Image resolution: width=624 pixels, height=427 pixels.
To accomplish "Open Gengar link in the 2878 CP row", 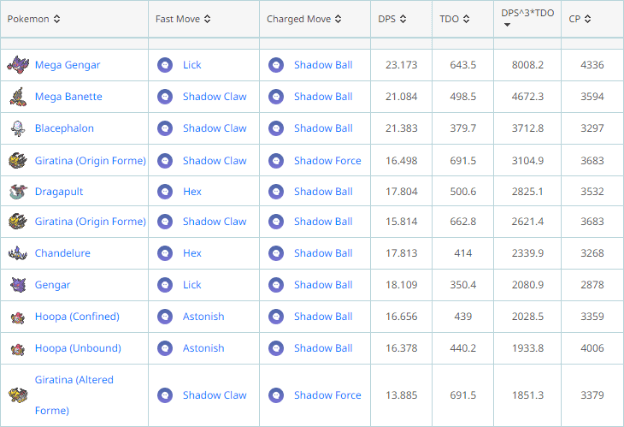I will click(x=52, y=285).
